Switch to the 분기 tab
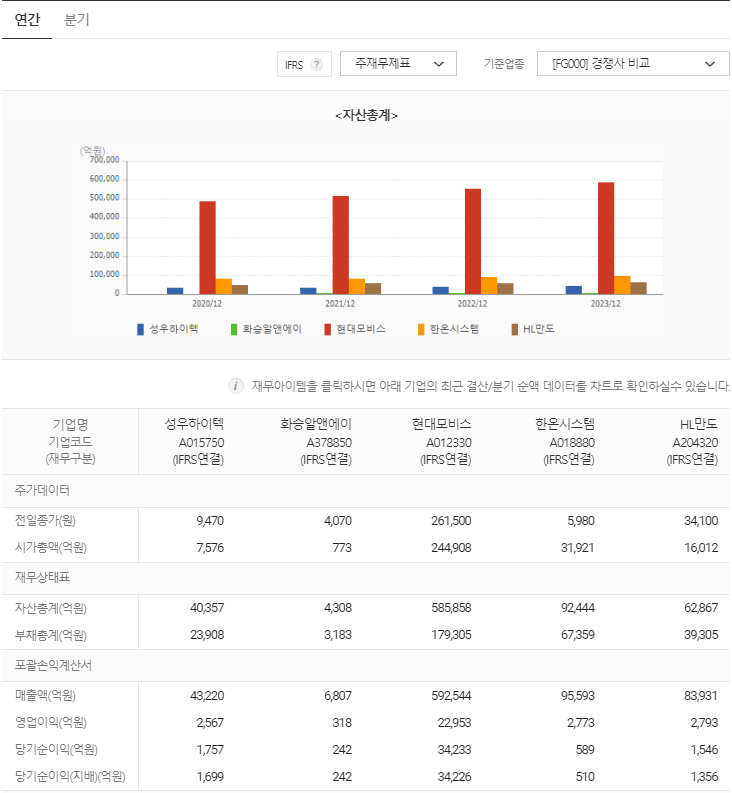 click(x=77, y=20)
